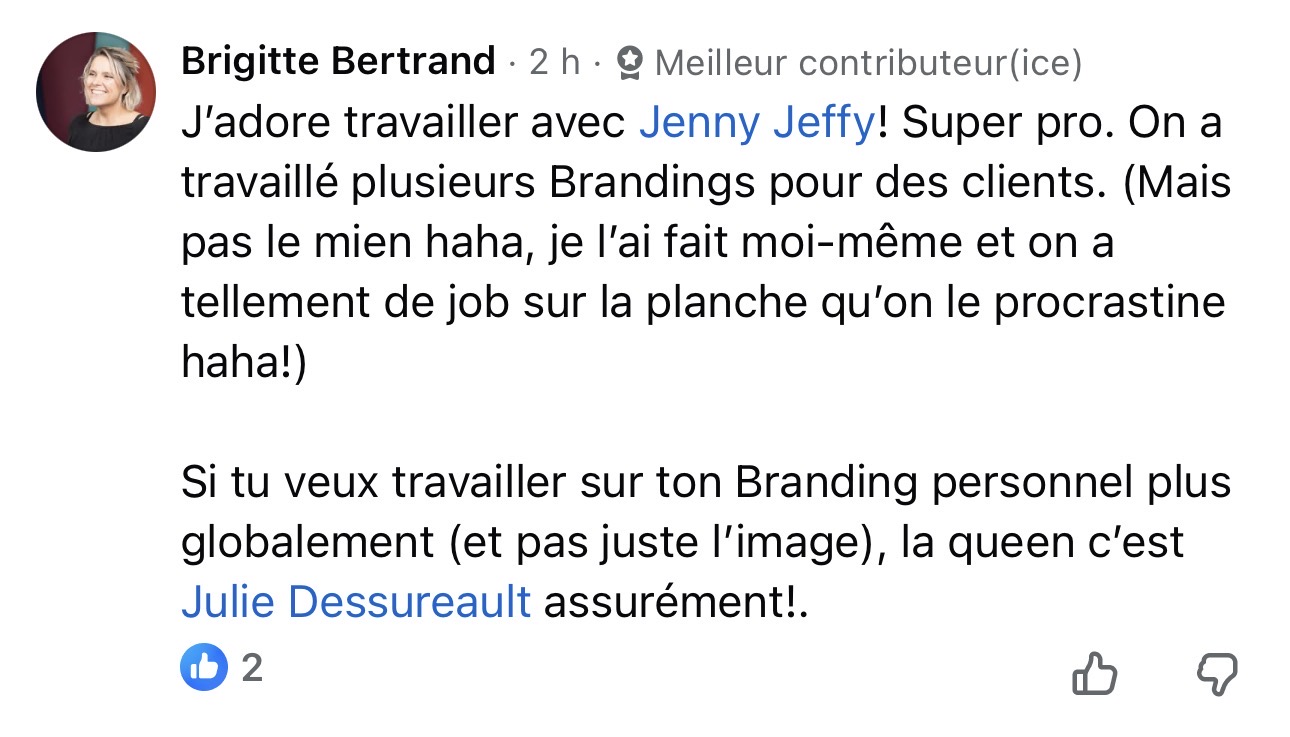The width and height of the screenshot is (1290, 737).
Task: Click the Meilleur contributeur(ice) label
Action: pyautogui.click(x=868, y=64)
